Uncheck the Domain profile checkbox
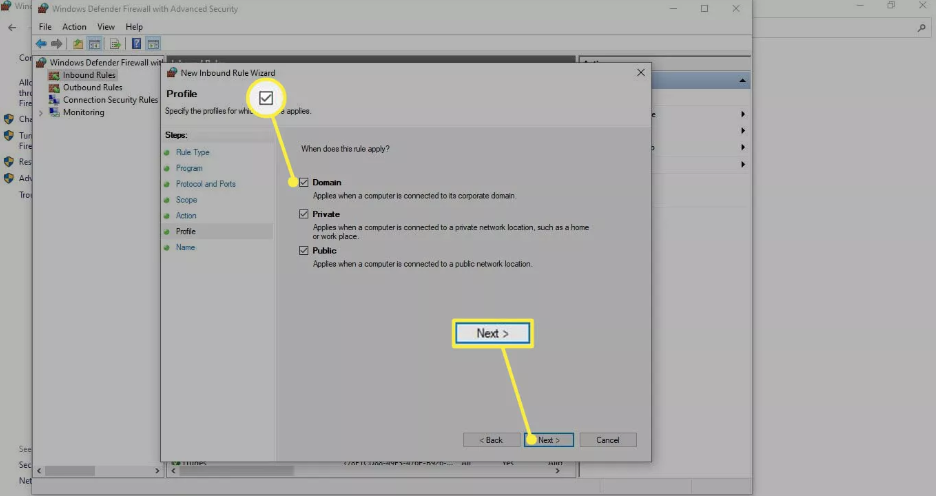This screenshot has height=496, width=936. (304, 183)
